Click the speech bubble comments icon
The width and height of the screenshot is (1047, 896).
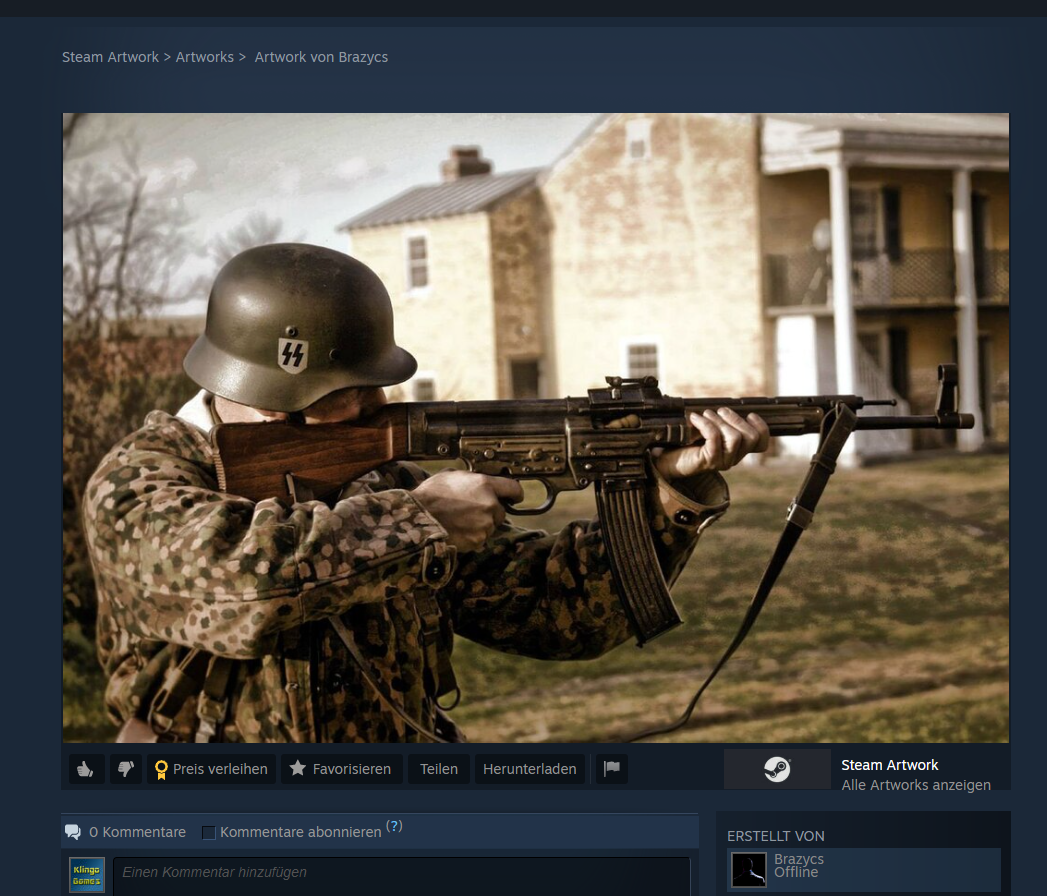(73, 832)
